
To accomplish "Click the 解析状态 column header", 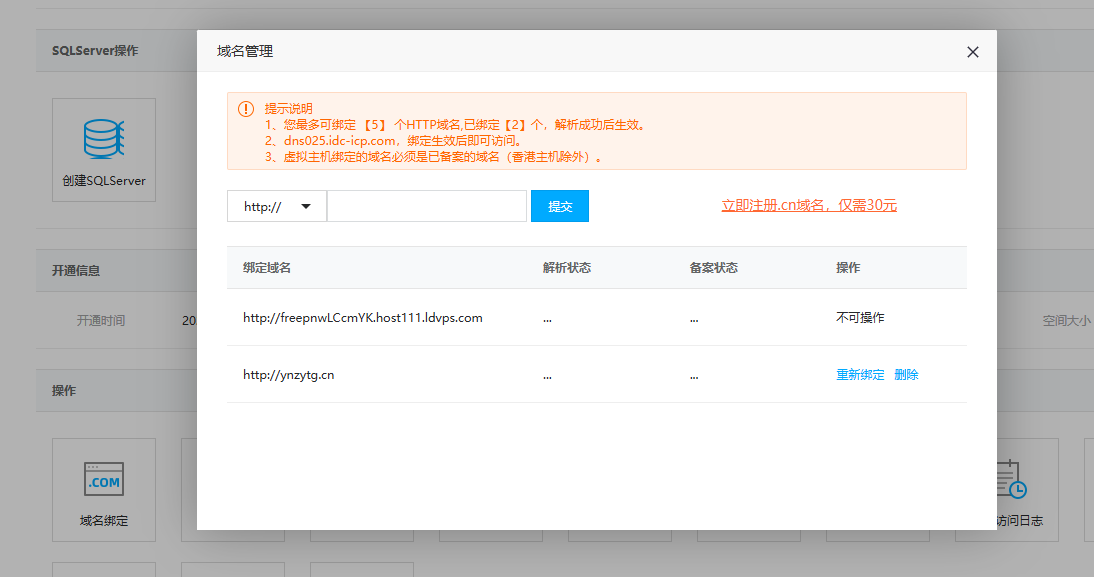I will coord(567,268).
